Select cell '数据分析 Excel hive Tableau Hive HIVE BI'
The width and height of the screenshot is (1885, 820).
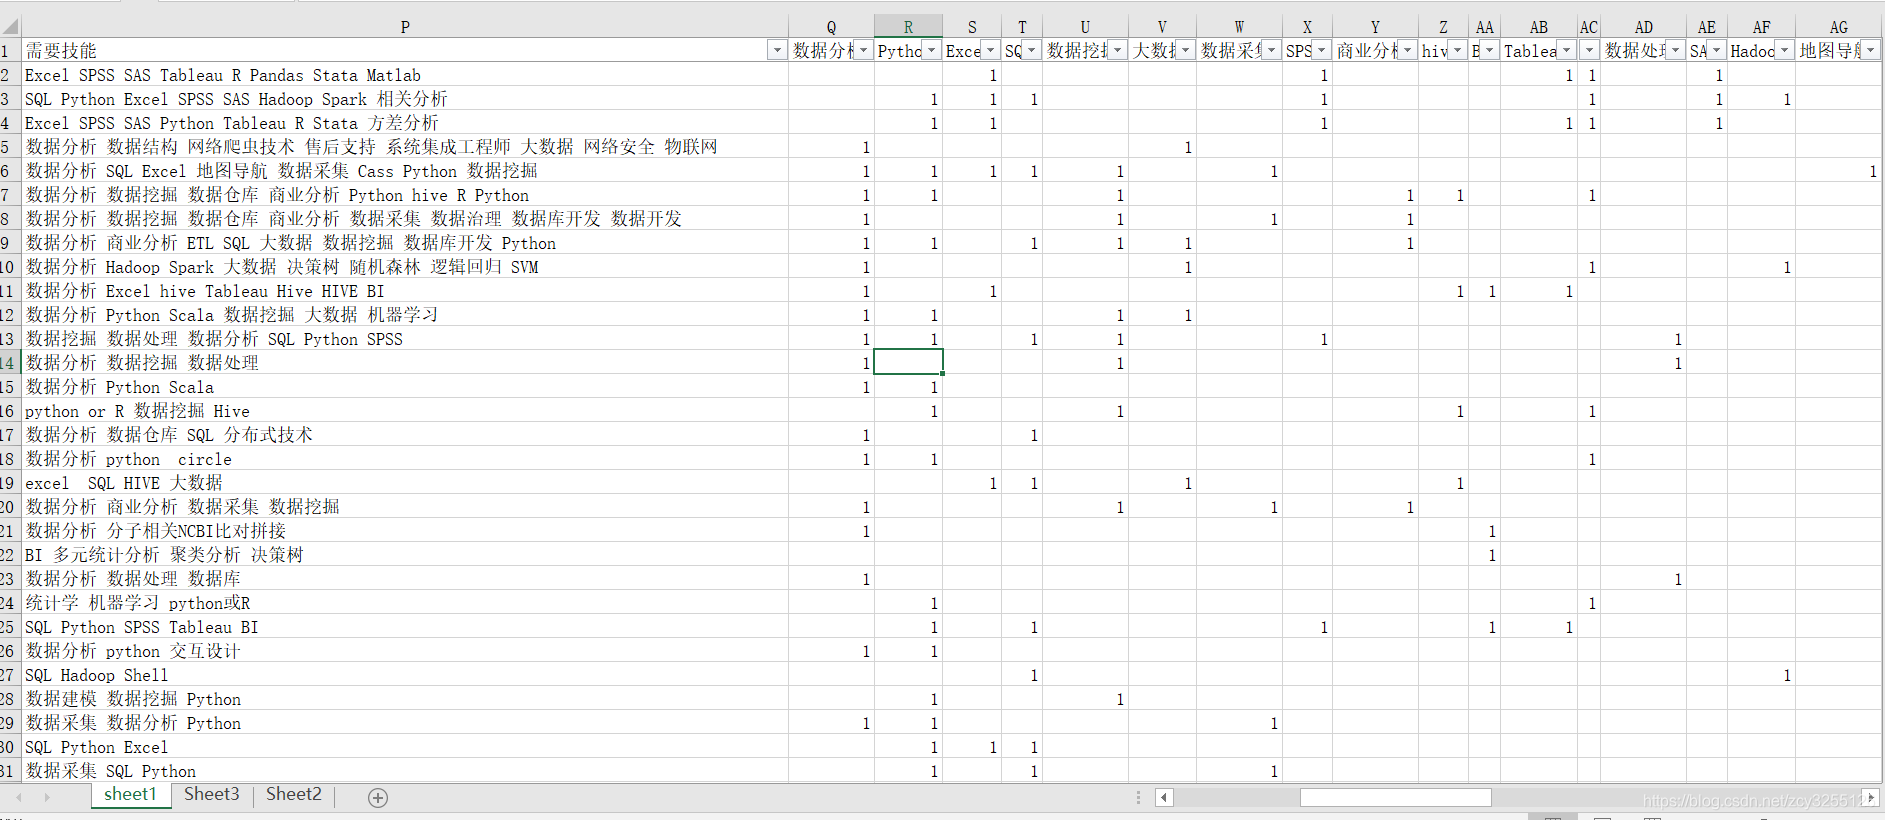[x=405, y=291]
